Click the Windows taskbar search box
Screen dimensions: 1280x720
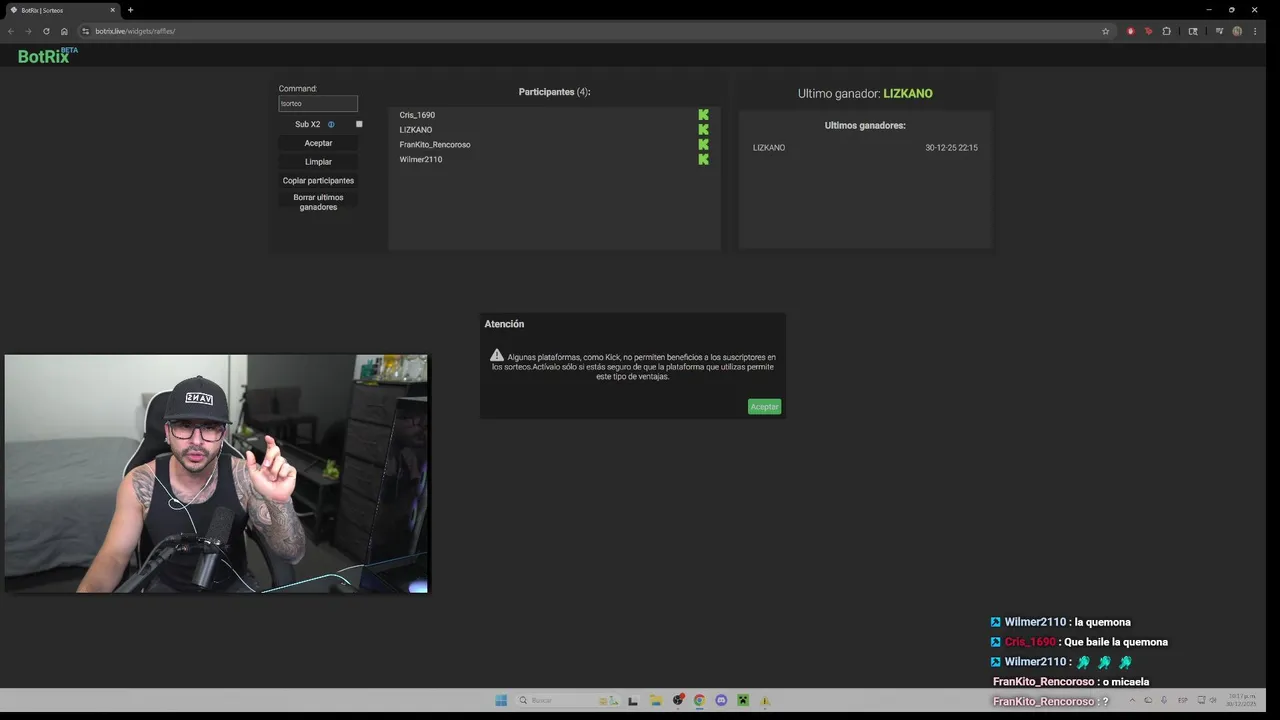(570, 700)
